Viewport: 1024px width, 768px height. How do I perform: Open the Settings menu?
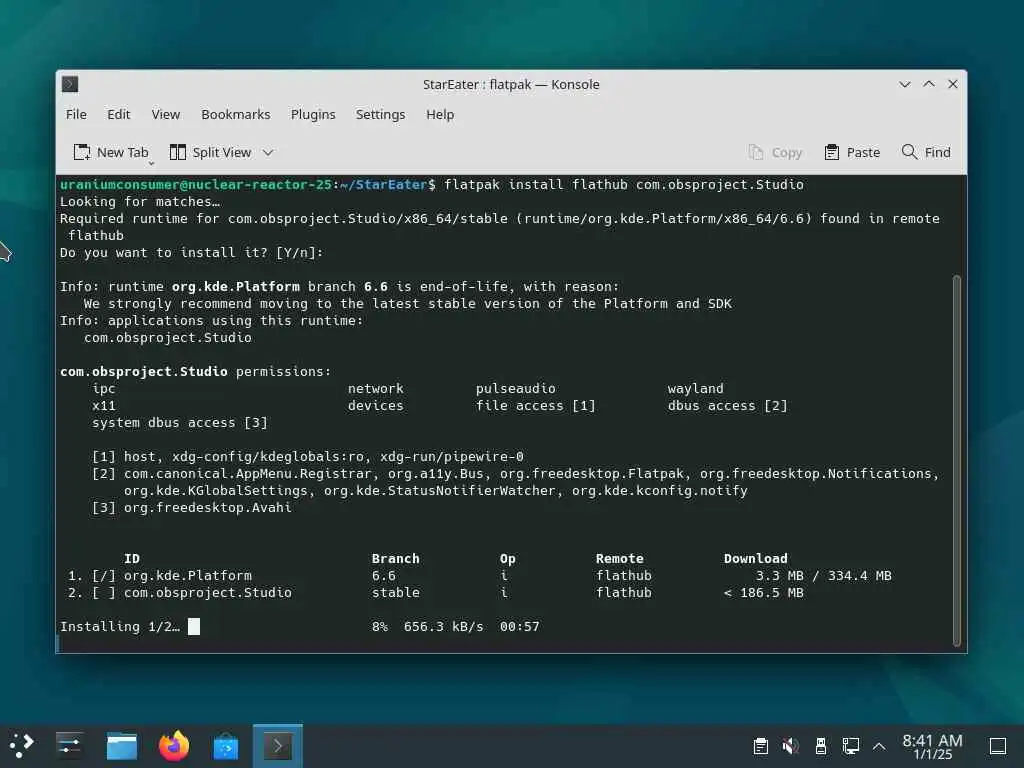(x=380, y=114)
